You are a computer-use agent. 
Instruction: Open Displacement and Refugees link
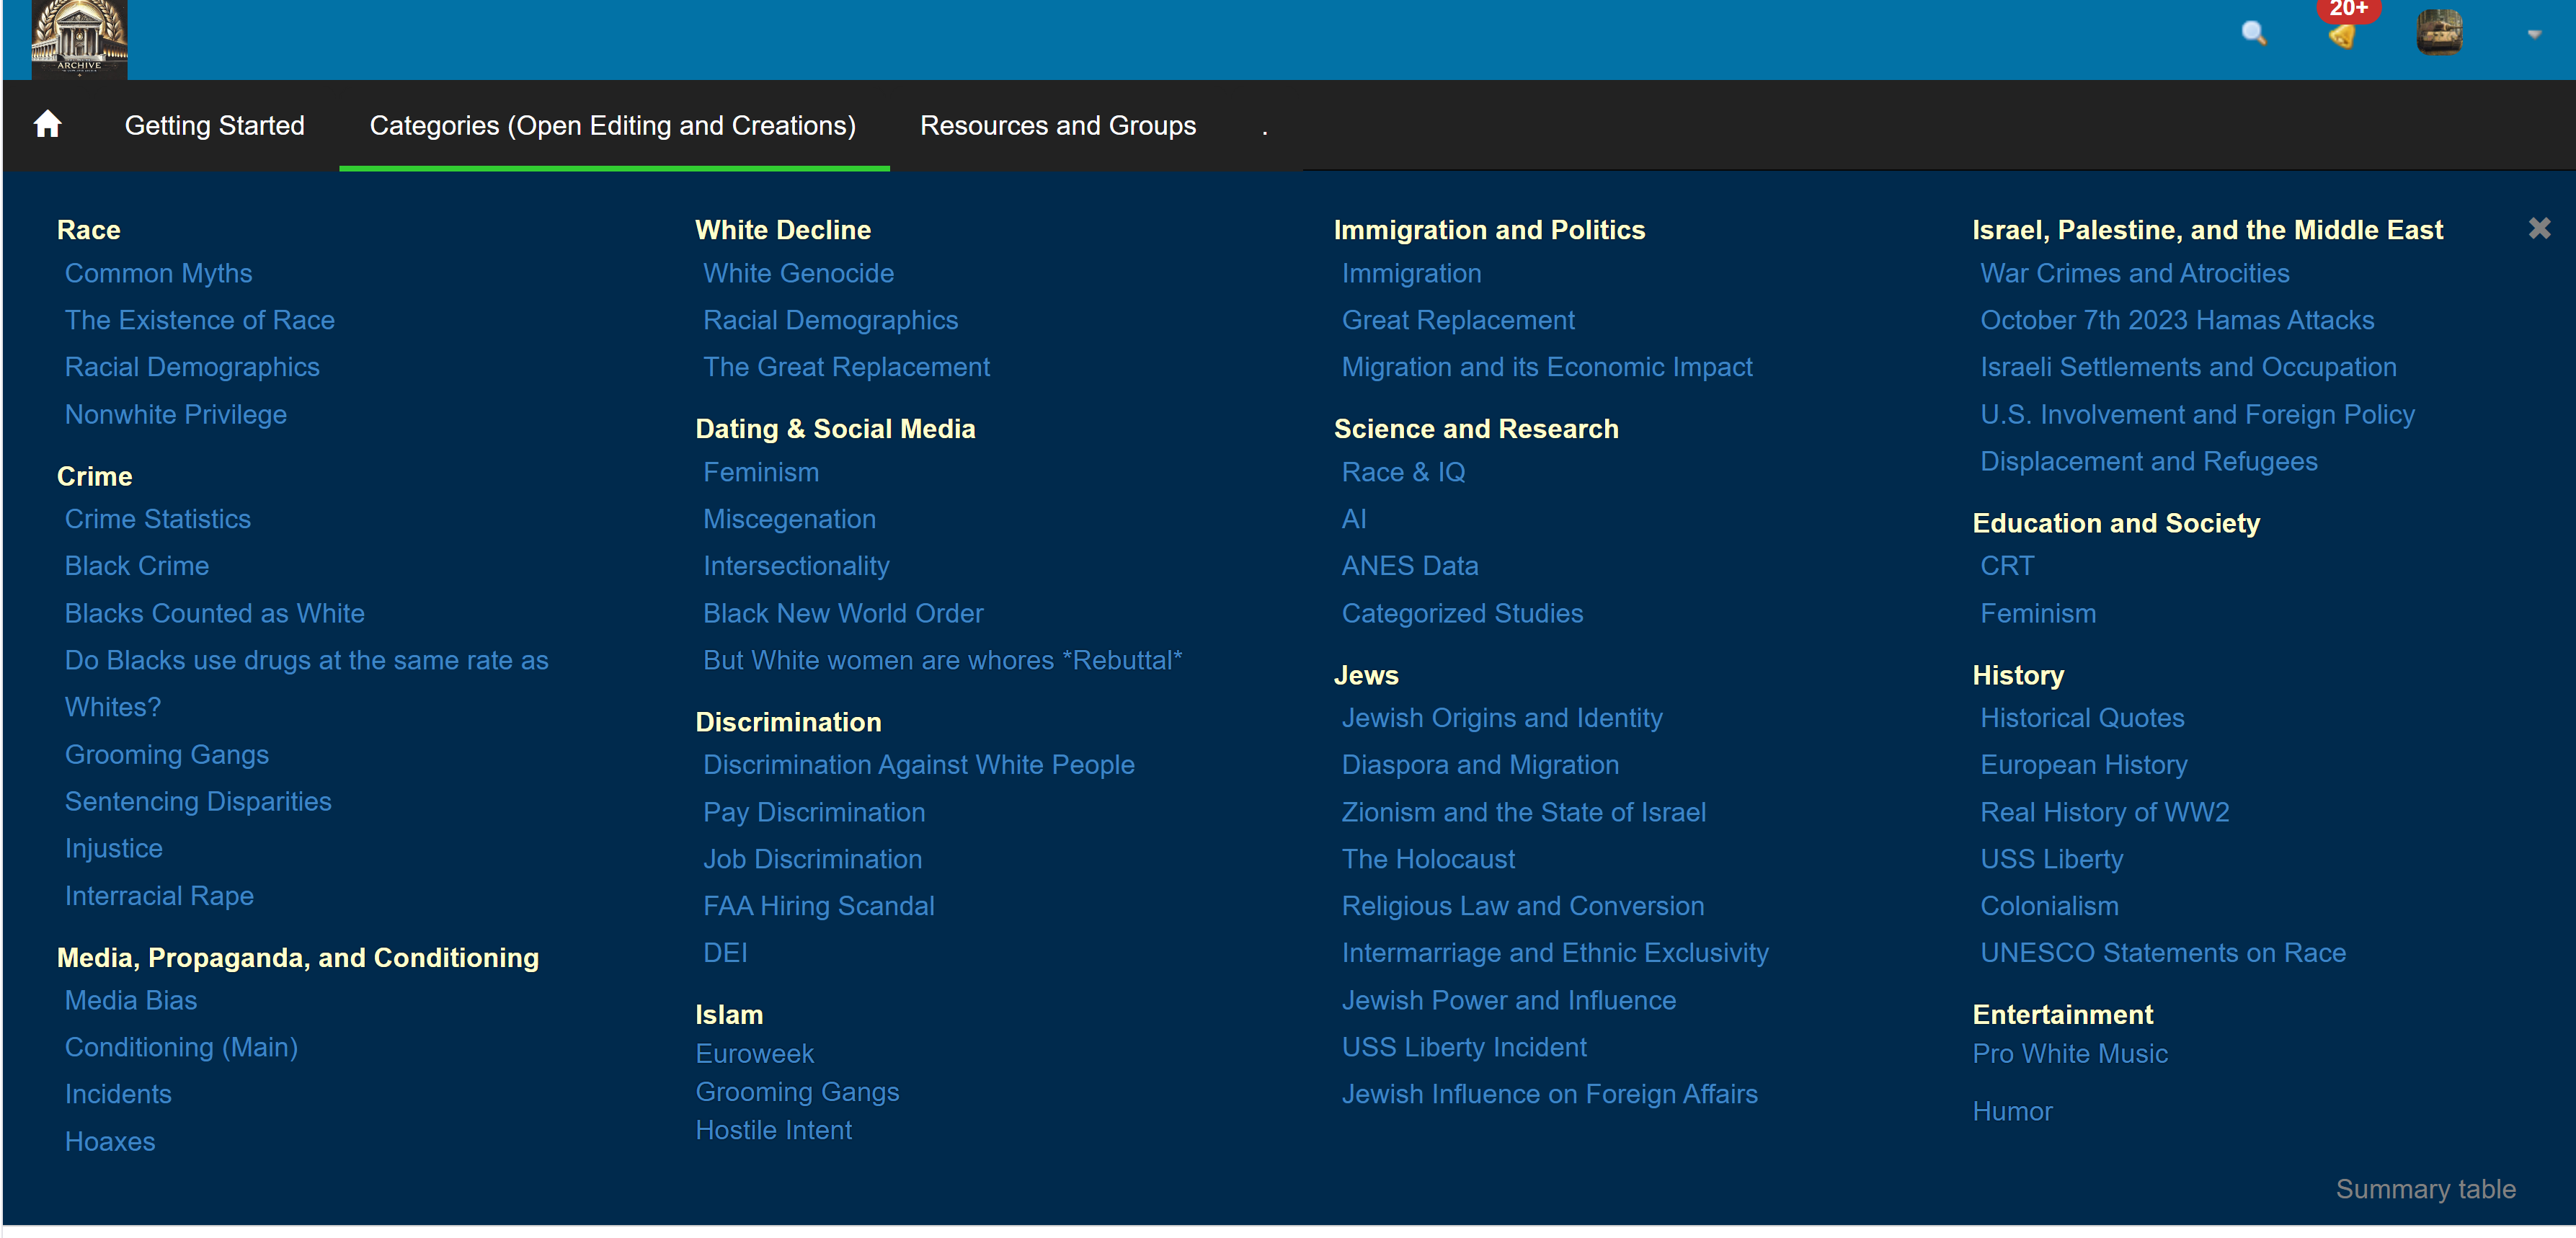2148,461
